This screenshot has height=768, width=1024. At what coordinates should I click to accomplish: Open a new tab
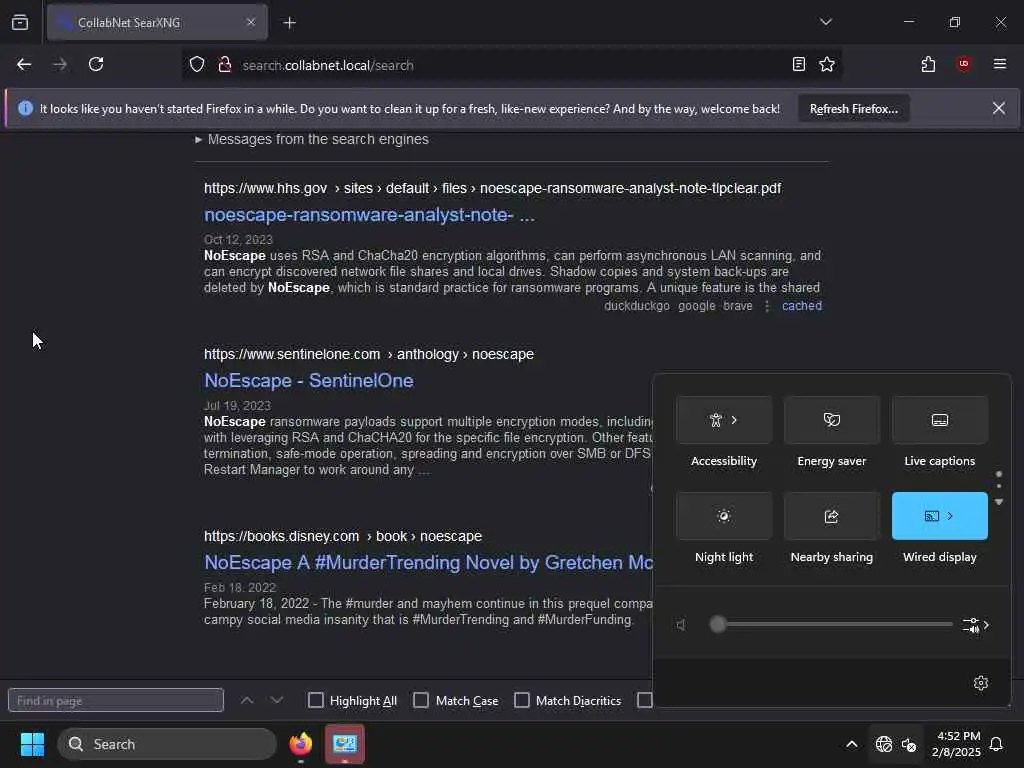(x=290, y=23)
